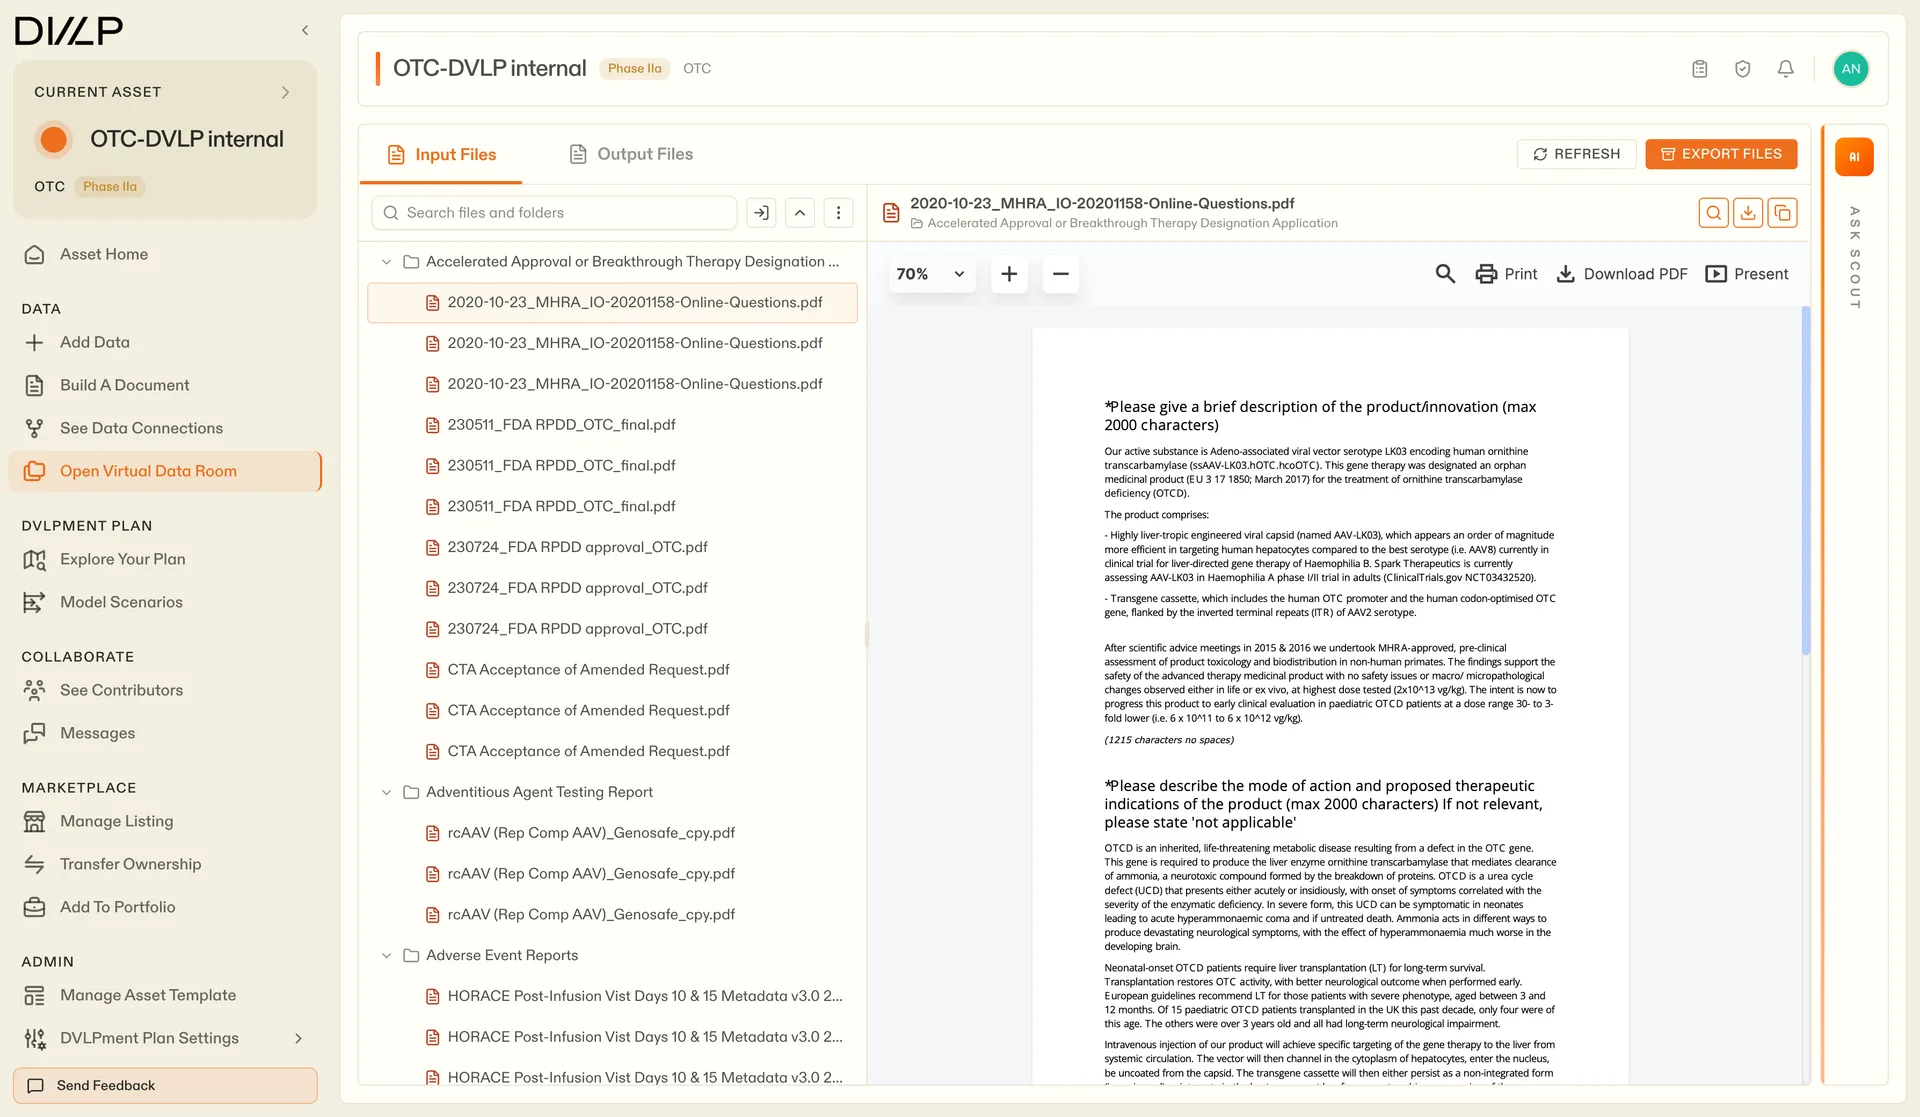1920x1117 pixels.
Task: Collapse the left sidebar with the chevron
Action: tap(305, 31)
